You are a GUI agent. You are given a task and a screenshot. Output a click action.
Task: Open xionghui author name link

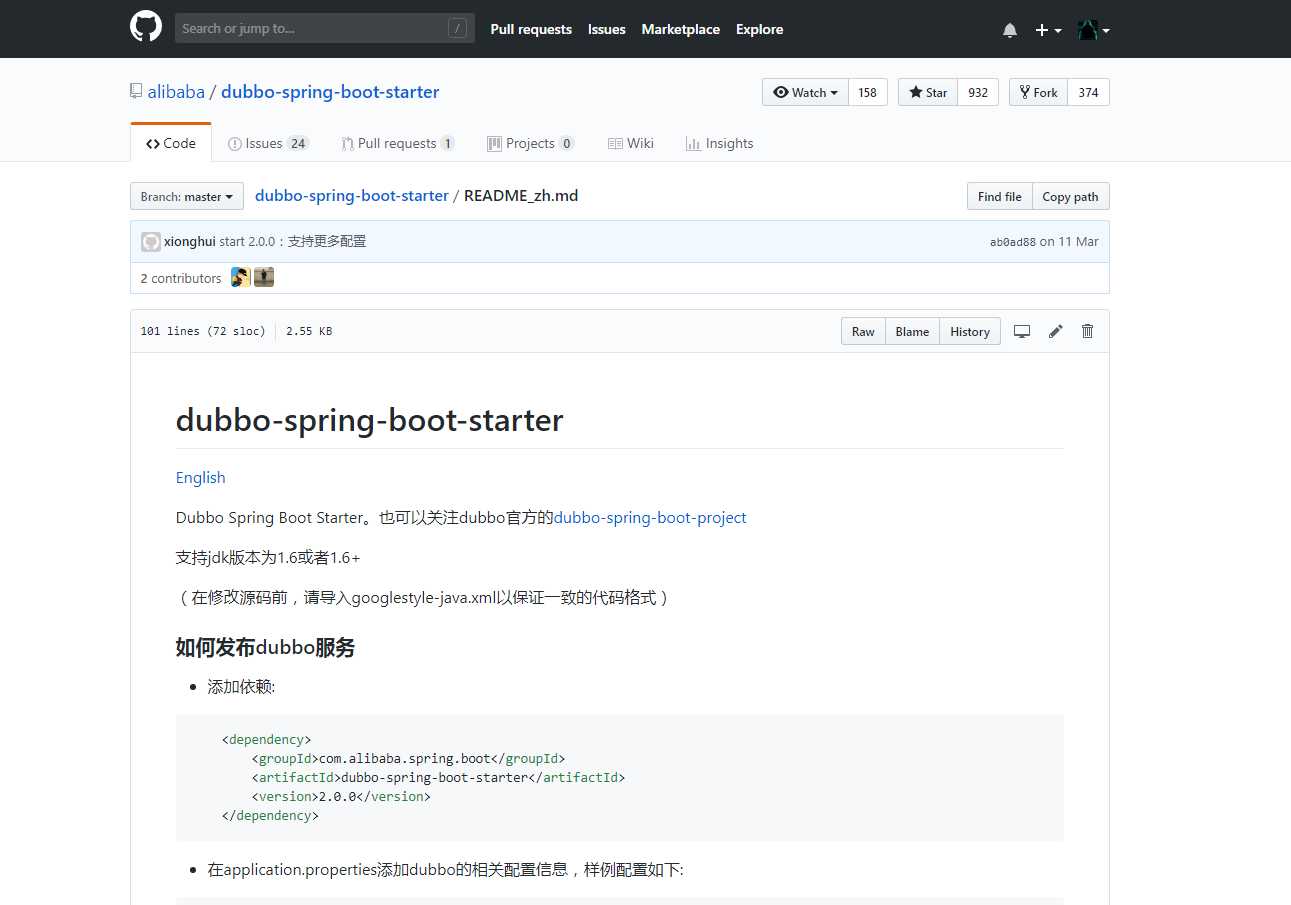[190, 241]
